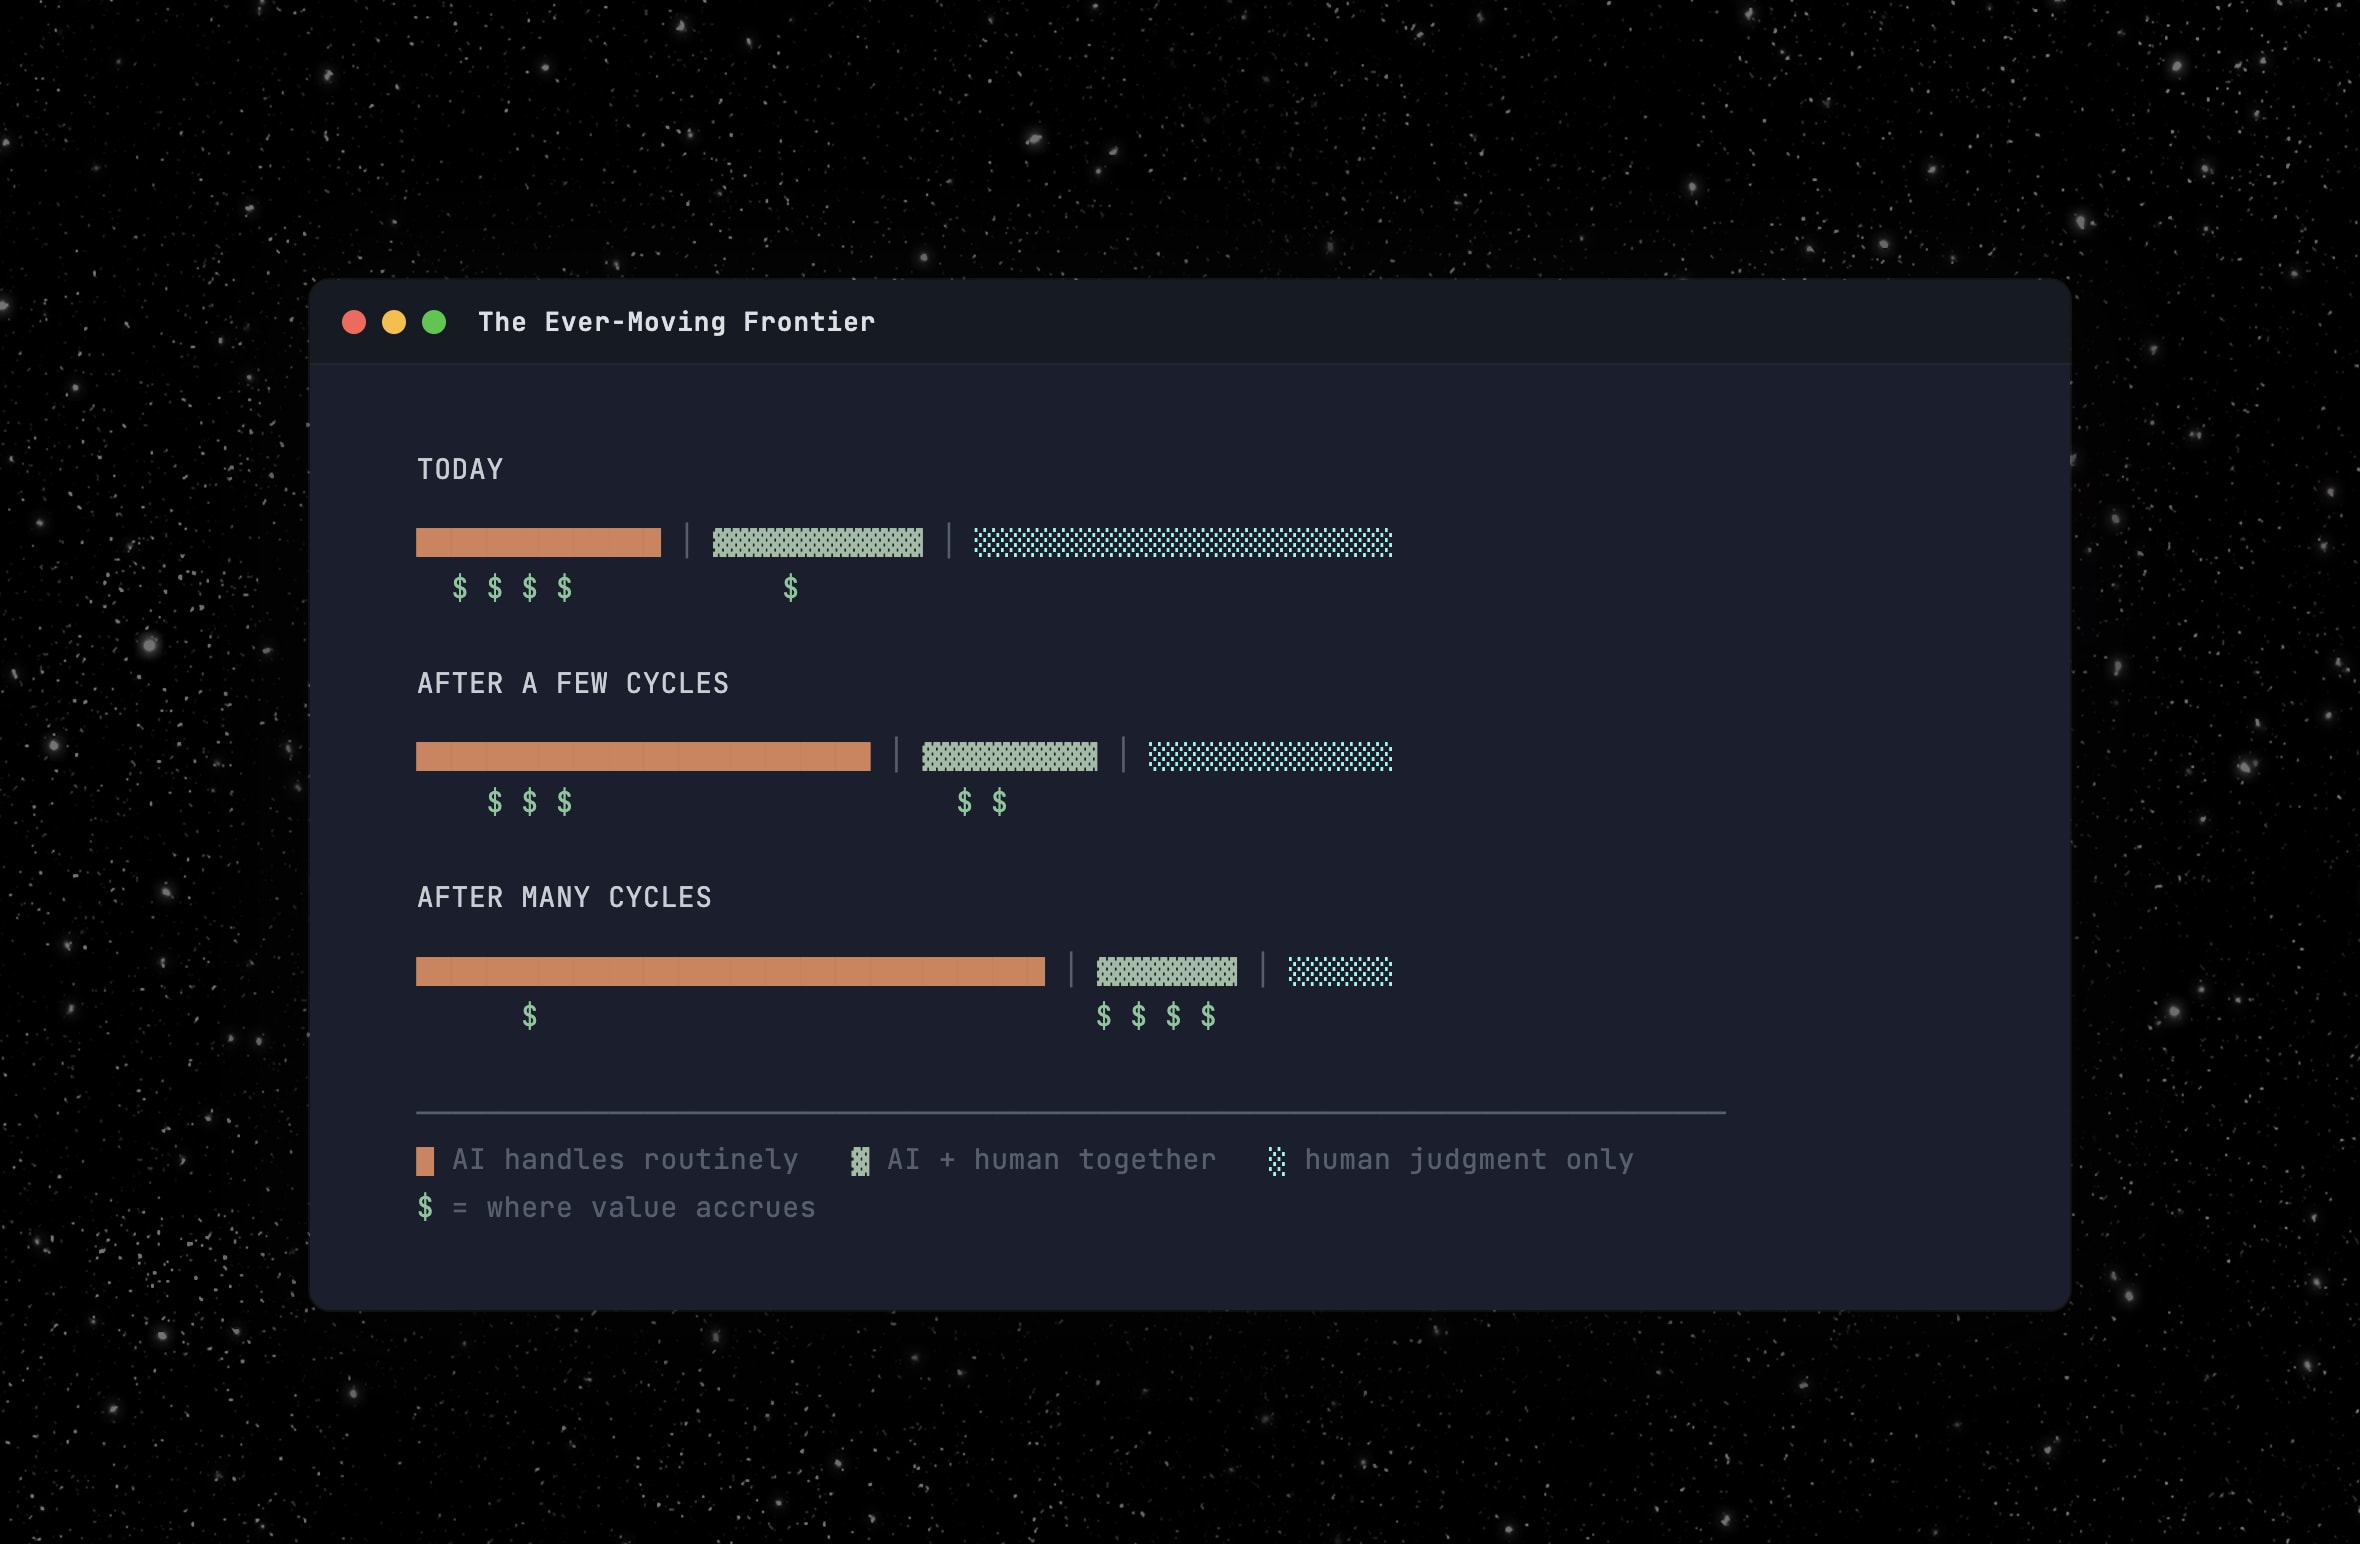Click the window title 'The Ever-Moving Frontier'
Image resolution: width=2360 pixels, height=1544 pixels.
[676, 322]
